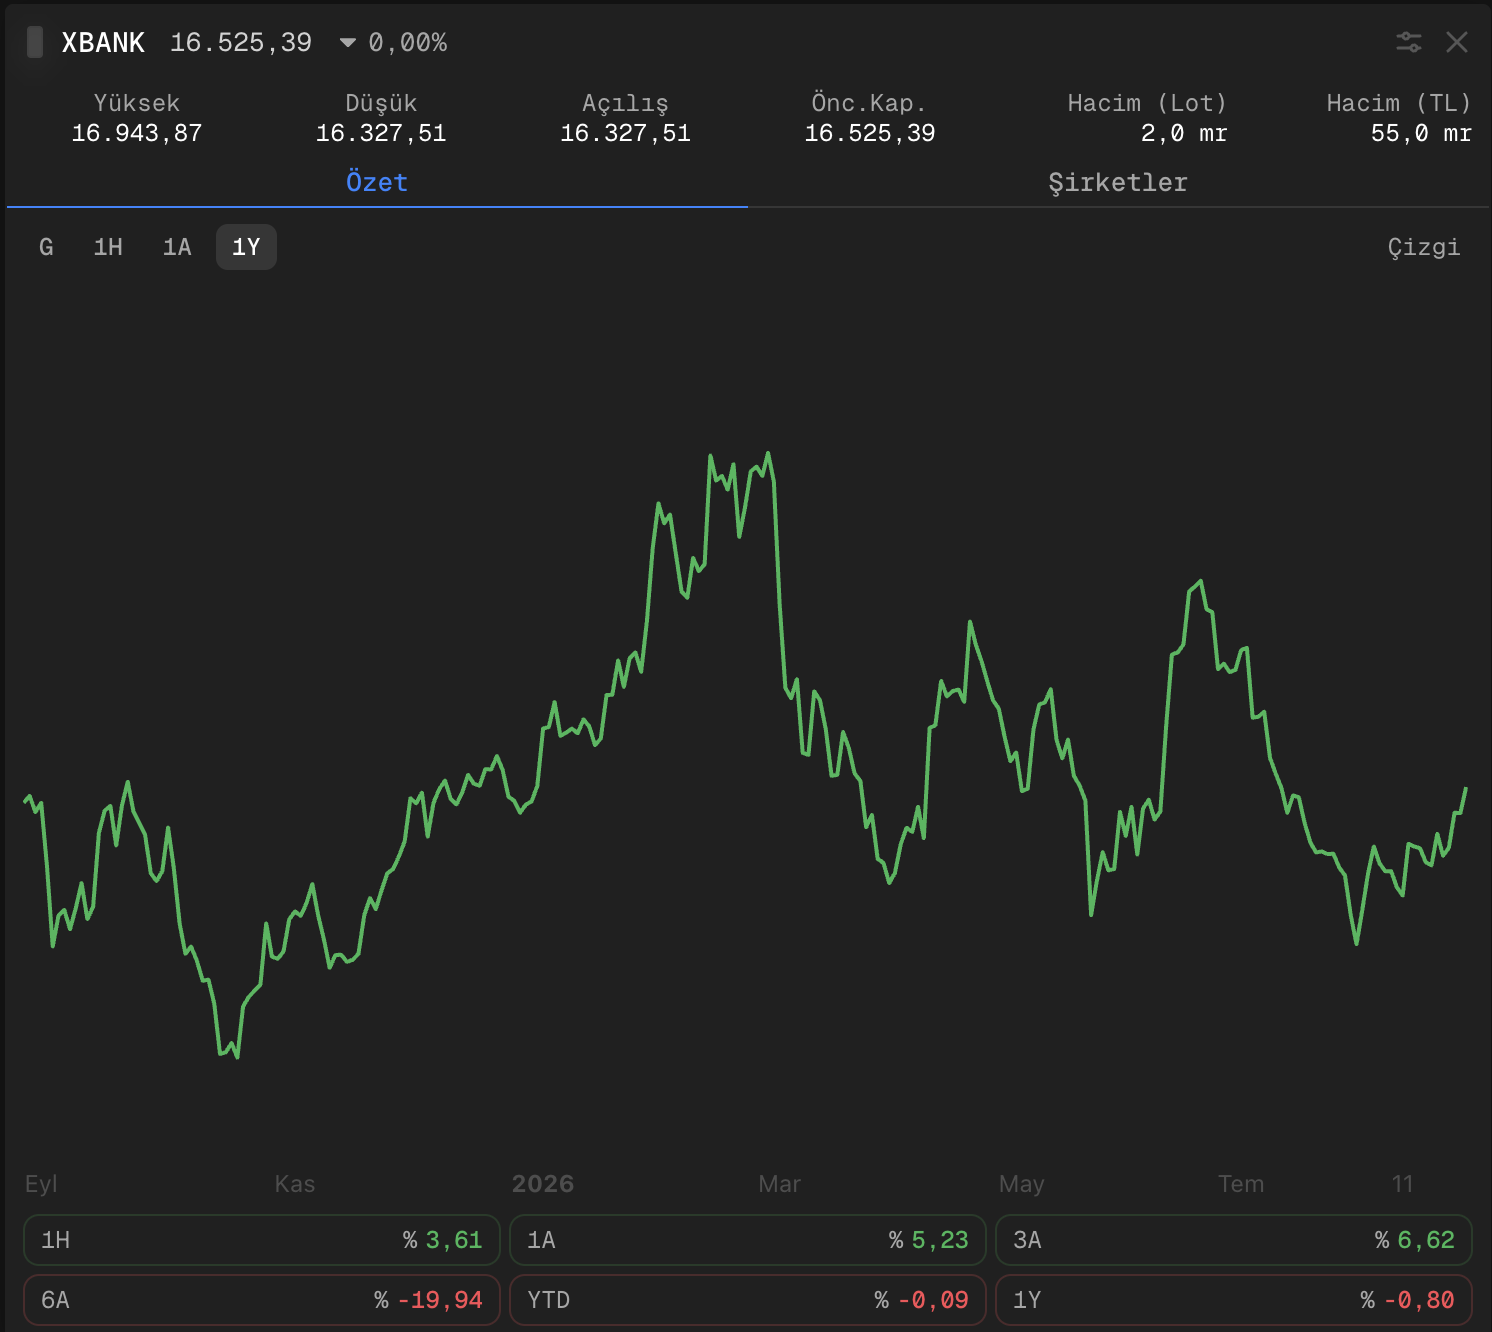Click the down-arrow change indicator next to 0,00%
The image size is (1492, 1332).
tap(348, 43)
